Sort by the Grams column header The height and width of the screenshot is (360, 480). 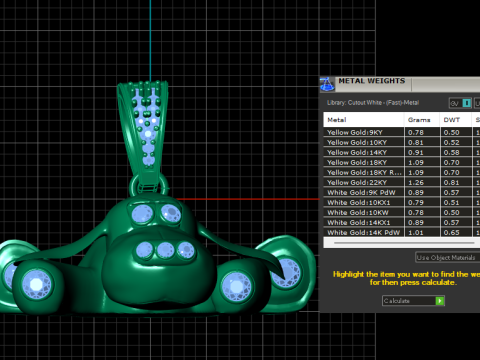[x=422, y=120]
